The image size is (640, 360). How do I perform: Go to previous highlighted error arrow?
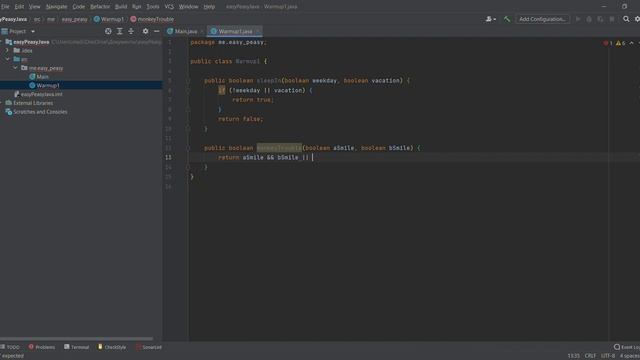631,43
